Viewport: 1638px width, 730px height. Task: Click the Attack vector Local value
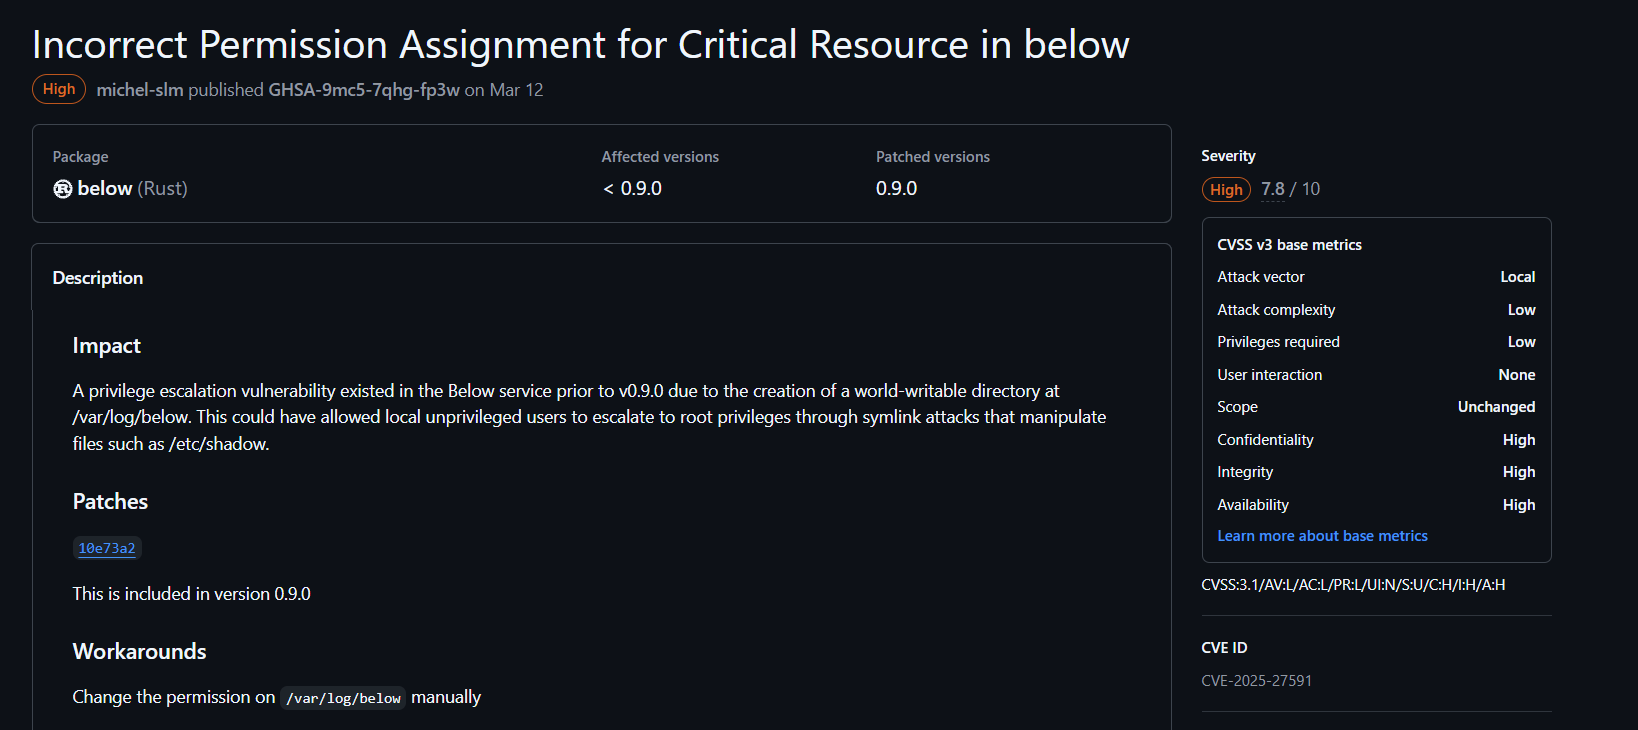(x=1517, y=277)
